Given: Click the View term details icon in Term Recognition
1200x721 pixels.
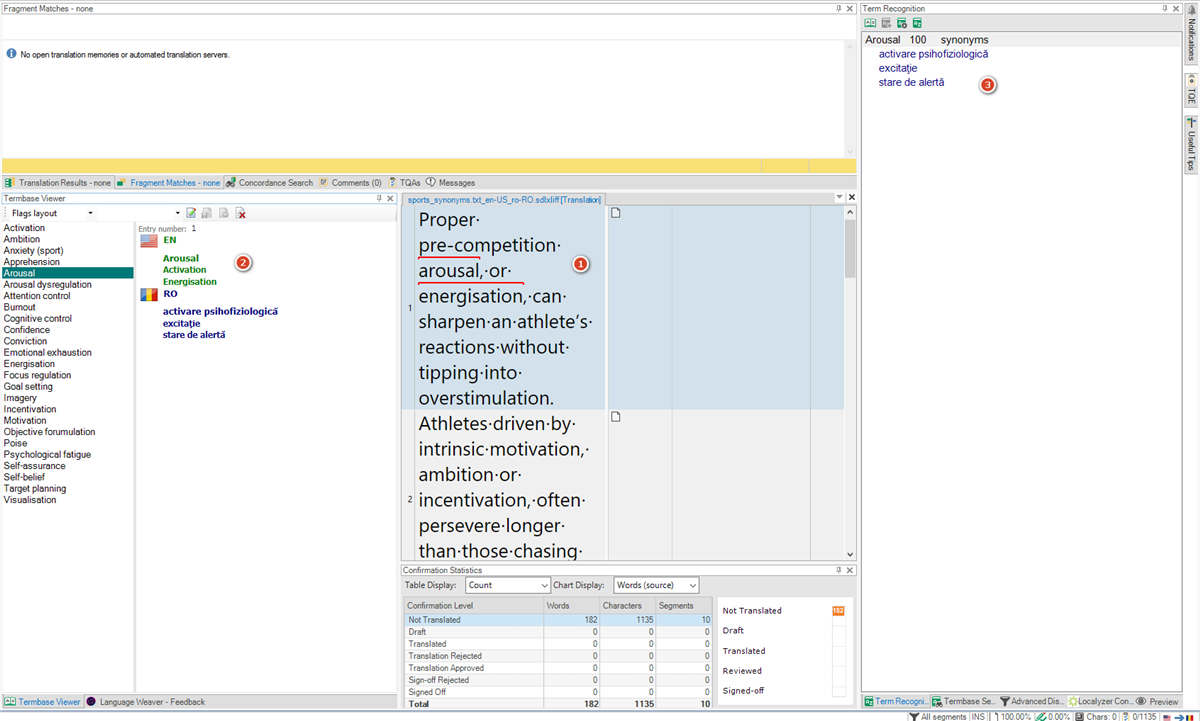Looking at the screenshot, I should pos(870,23).
